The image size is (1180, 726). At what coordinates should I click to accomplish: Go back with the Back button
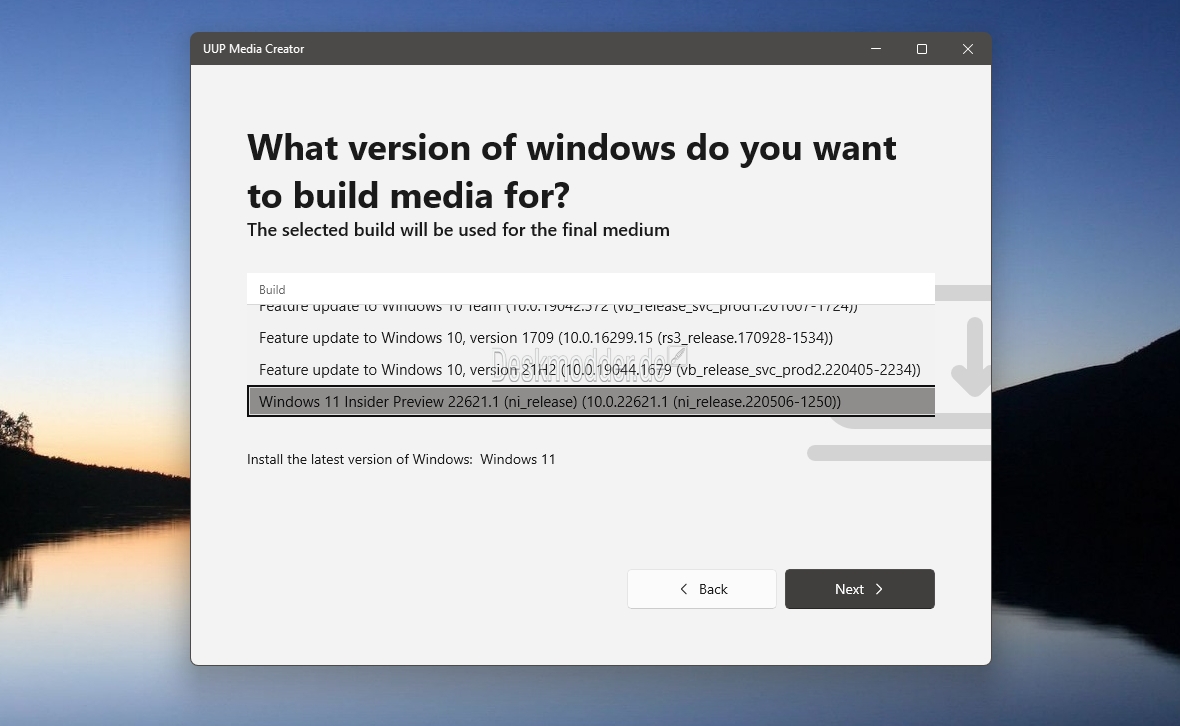(x=701, y=589)
